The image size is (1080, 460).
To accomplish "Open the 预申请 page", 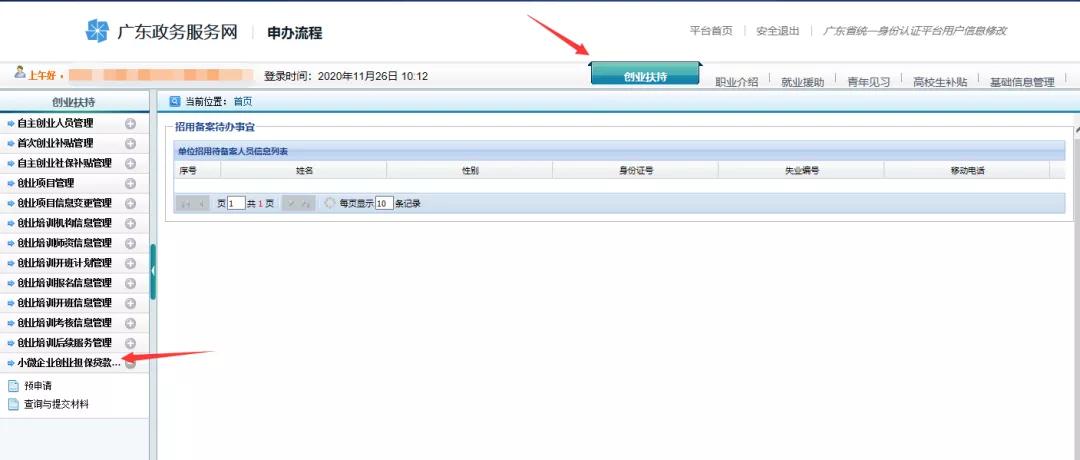I will 38,385.
